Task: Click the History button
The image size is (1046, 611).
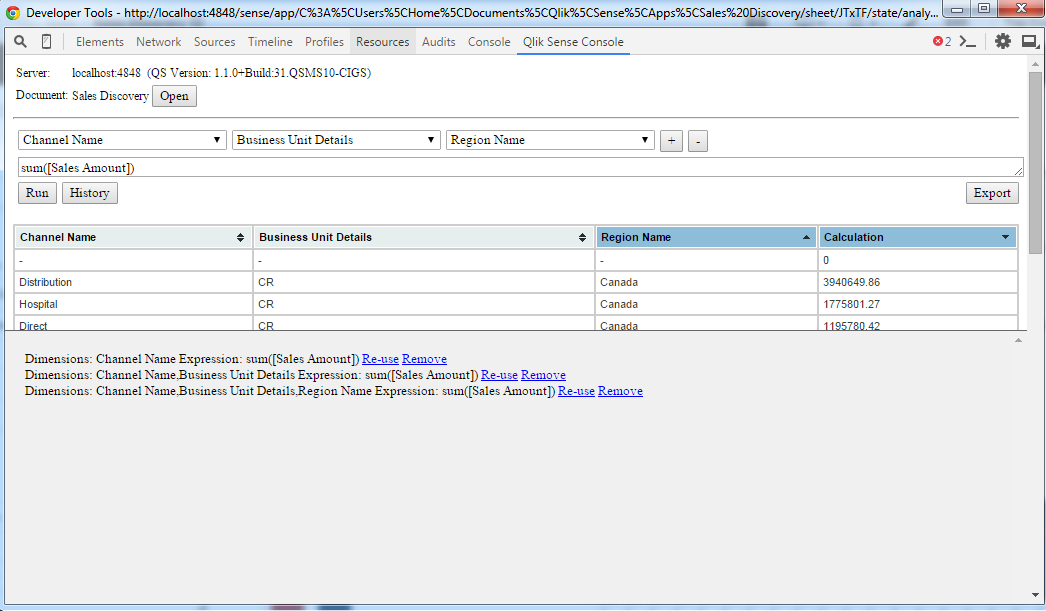Action: (x=89, y=193)
